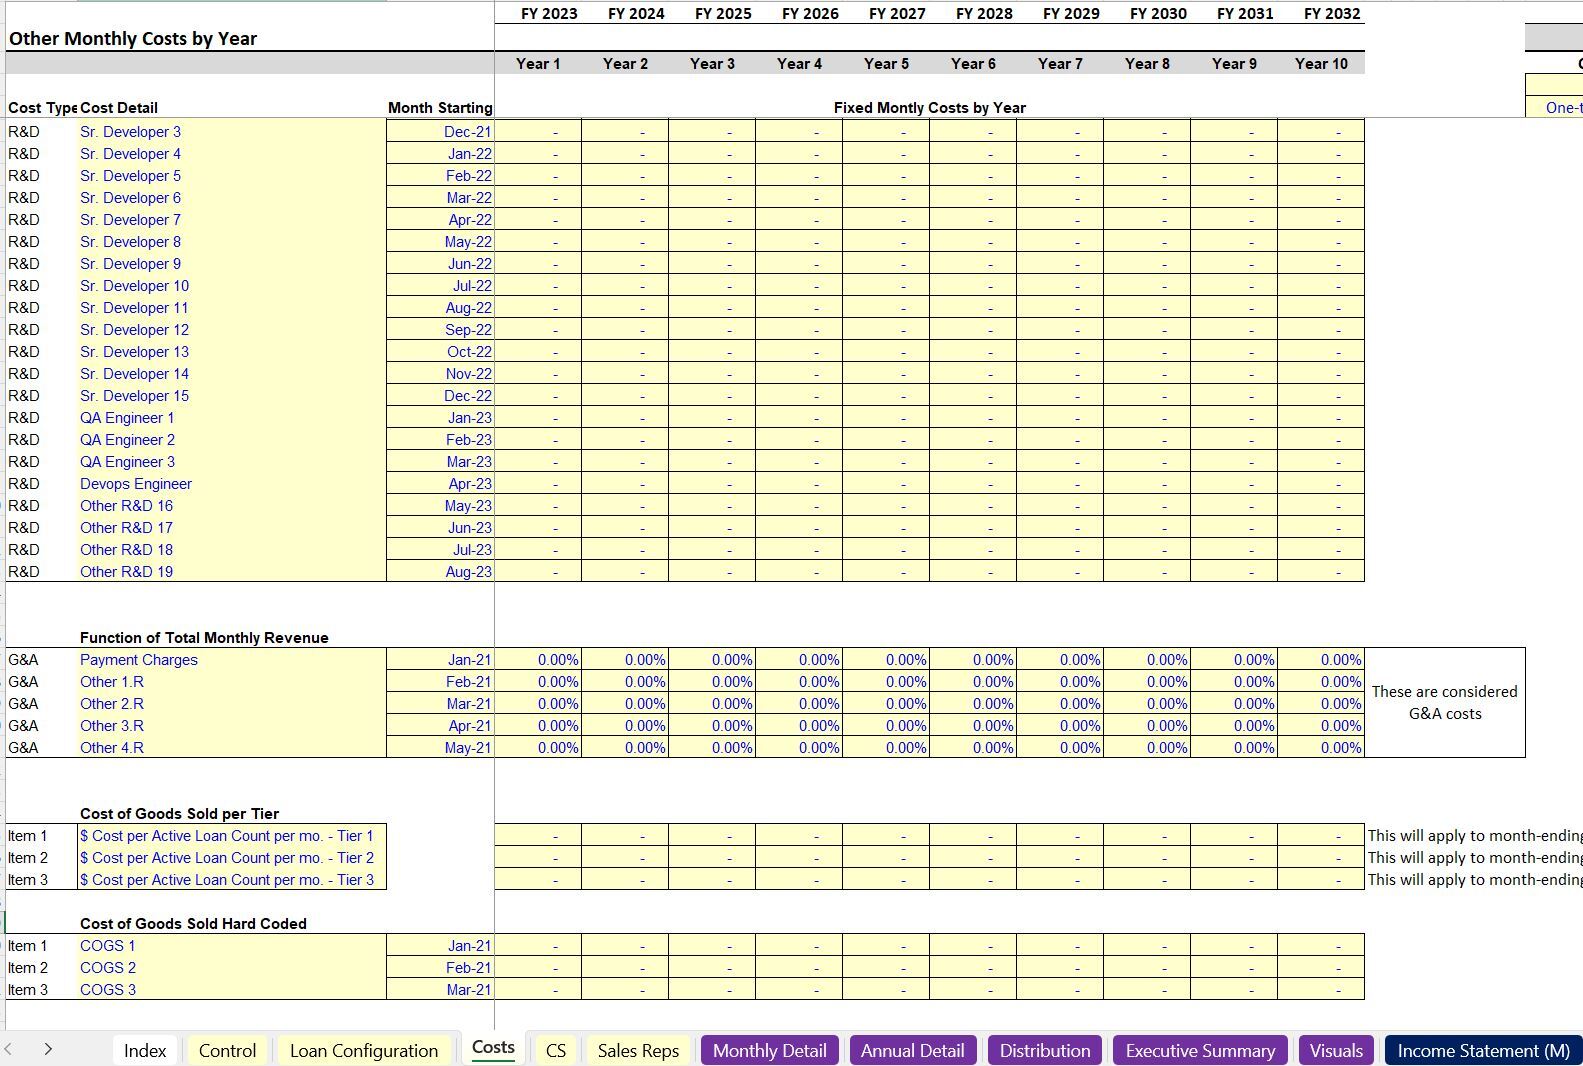Image resolution: width=1583 pixels, height=1066 pixels.
Task: Select COGS 1 Year 5 cost cell
Action: pyautogui.click(x=886, y=945)
